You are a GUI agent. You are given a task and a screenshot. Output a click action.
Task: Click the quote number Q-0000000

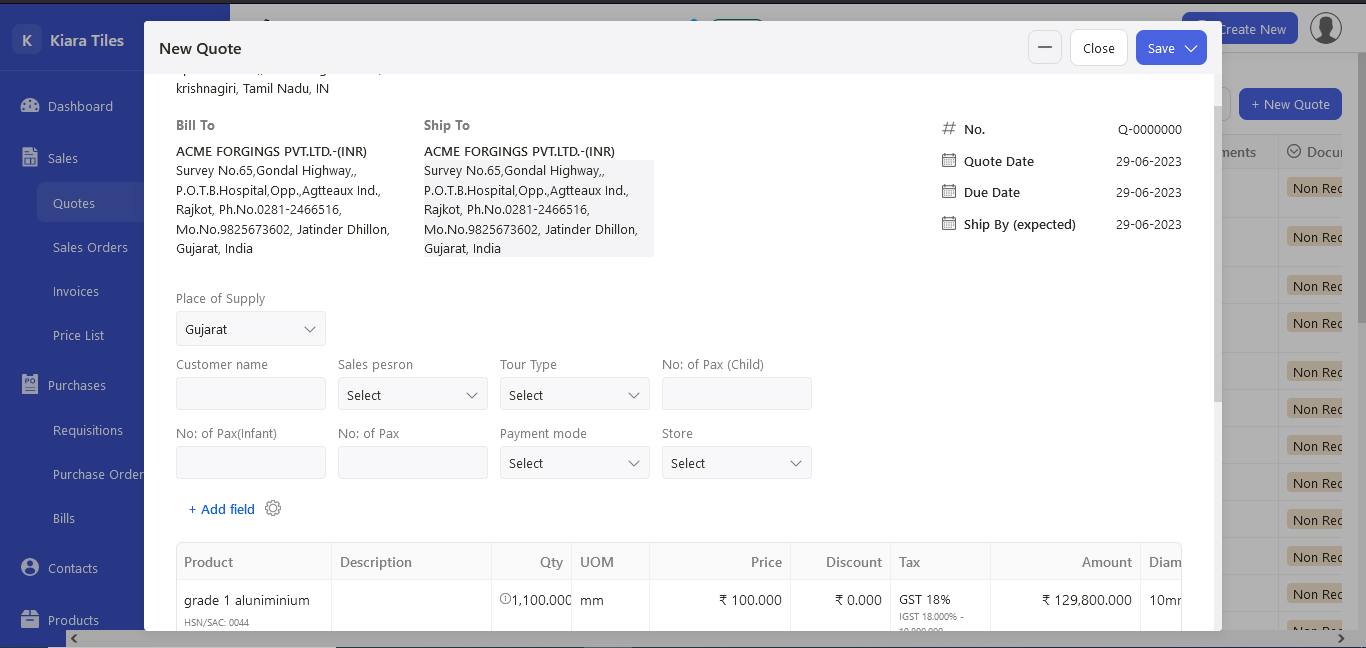tap(1150, 129)
